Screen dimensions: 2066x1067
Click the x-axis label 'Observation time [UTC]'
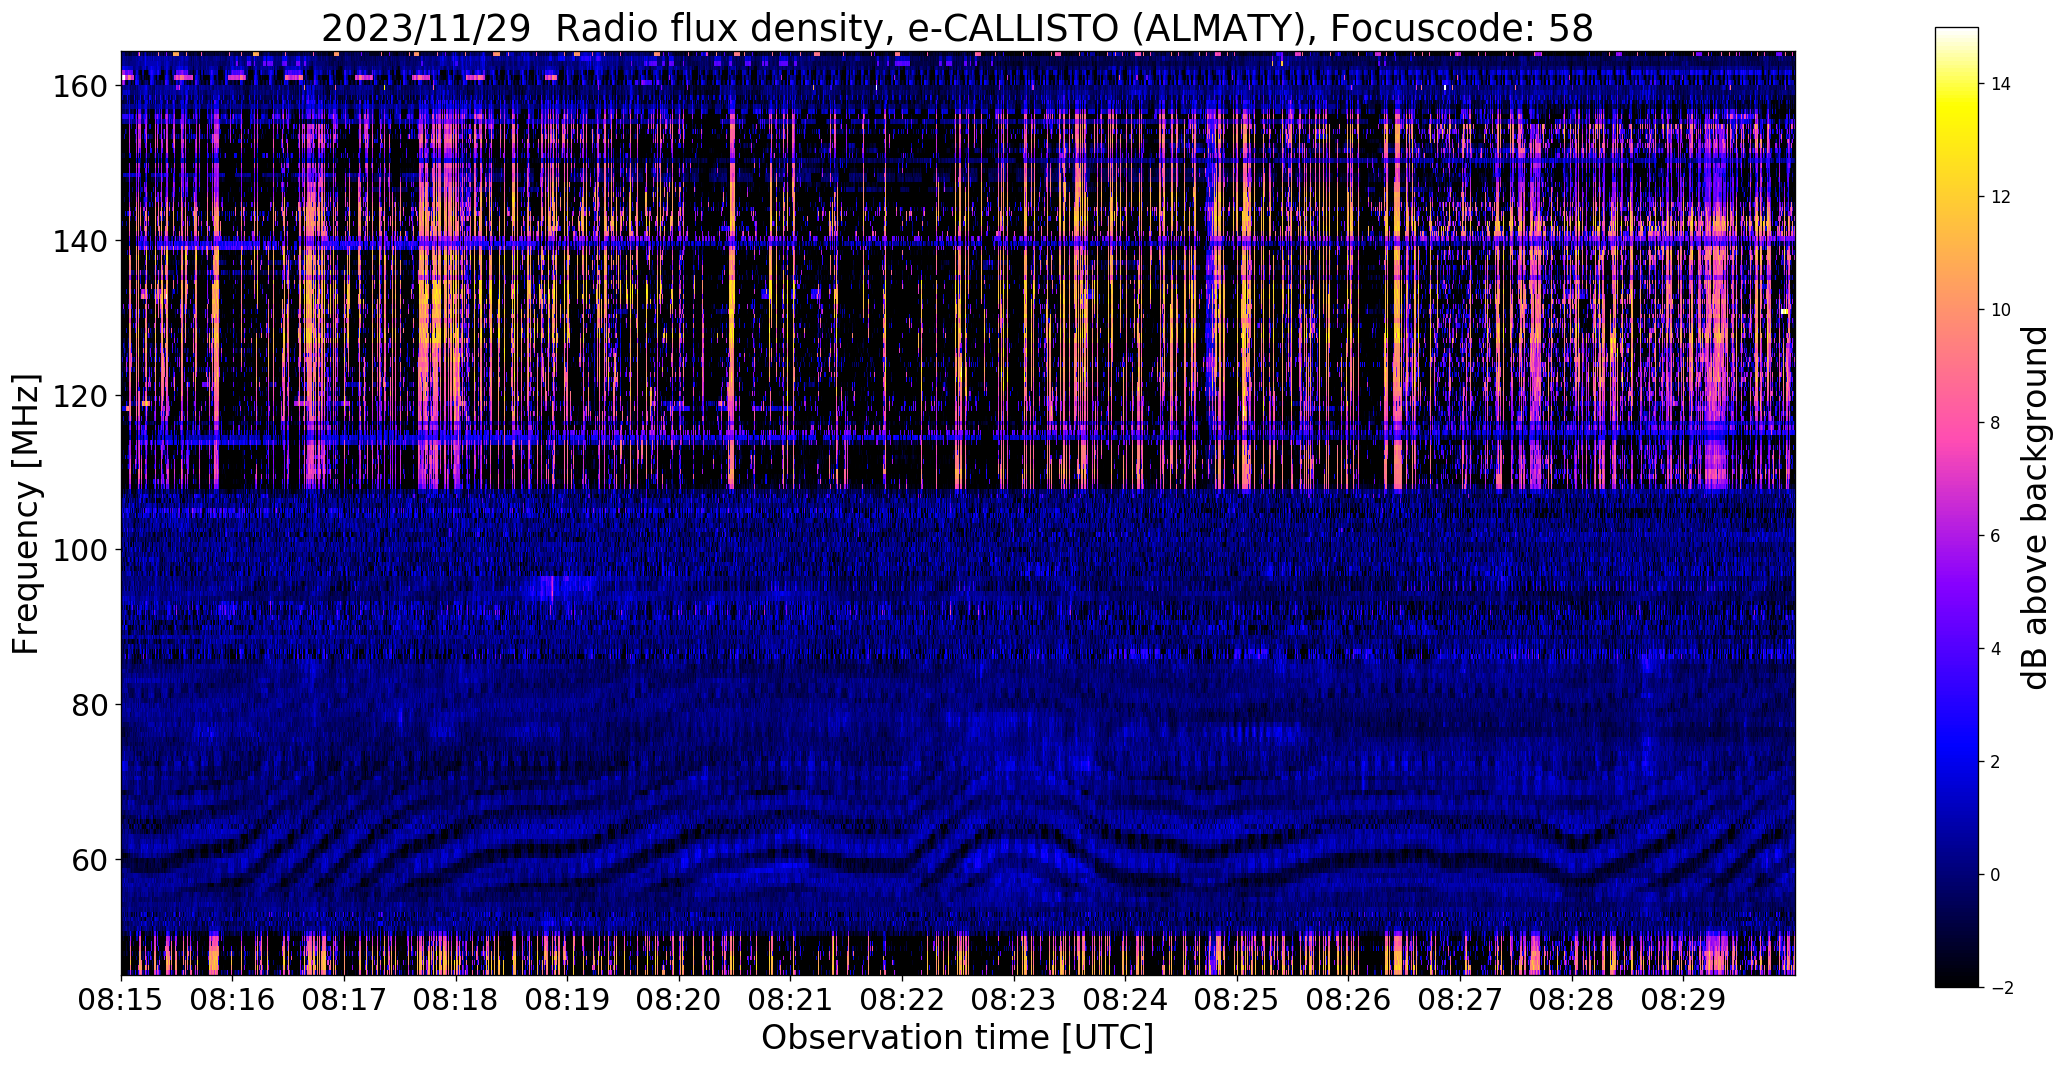point(957,1038)
